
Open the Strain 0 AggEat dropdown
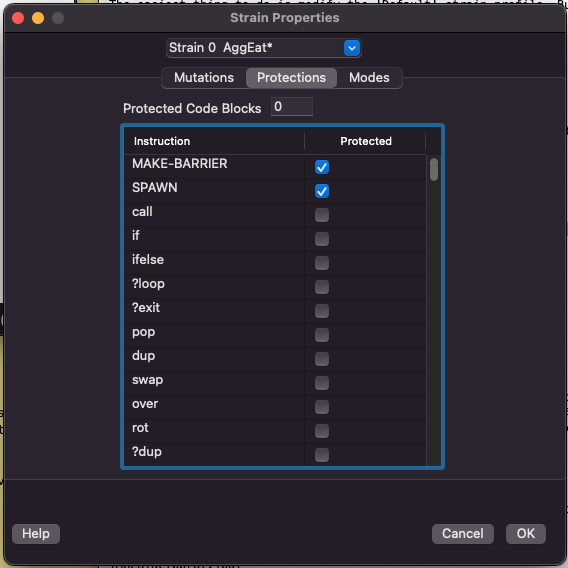click(263, 48)
